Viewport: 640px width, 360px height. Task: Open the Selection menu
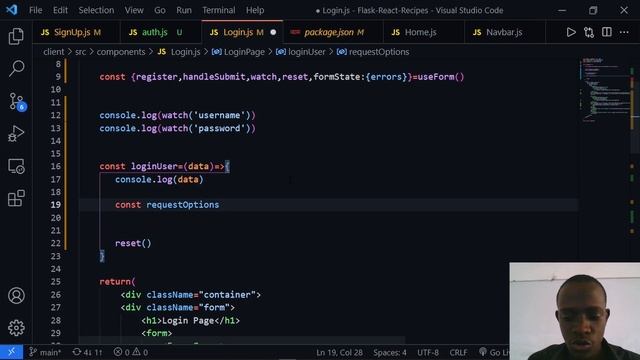[96, 10]
